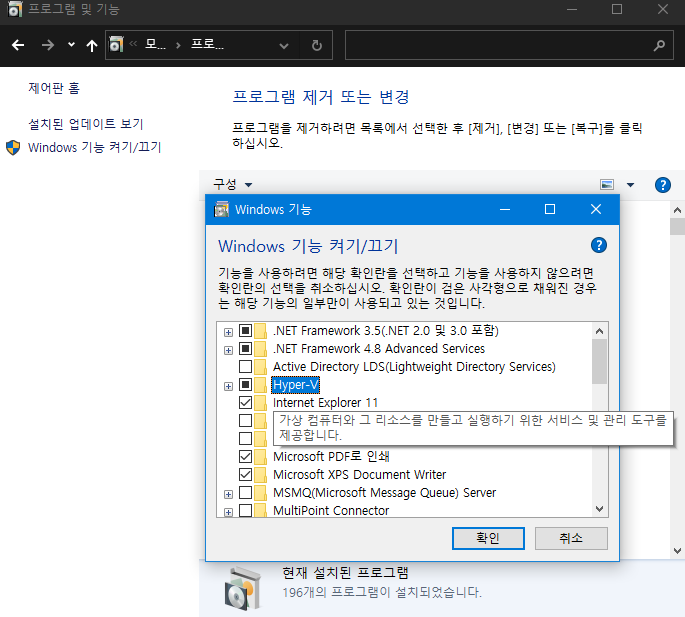685x617 pixels.
Task: Minimize the Windows 기능 dialog
Action: 505,209
